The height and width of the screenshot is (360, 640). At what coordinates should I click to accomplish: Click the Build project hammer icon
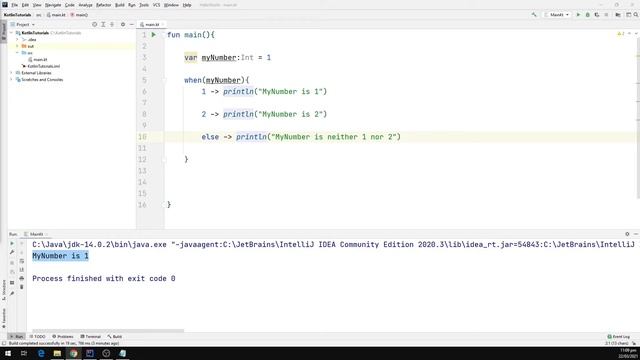(534, 15)
